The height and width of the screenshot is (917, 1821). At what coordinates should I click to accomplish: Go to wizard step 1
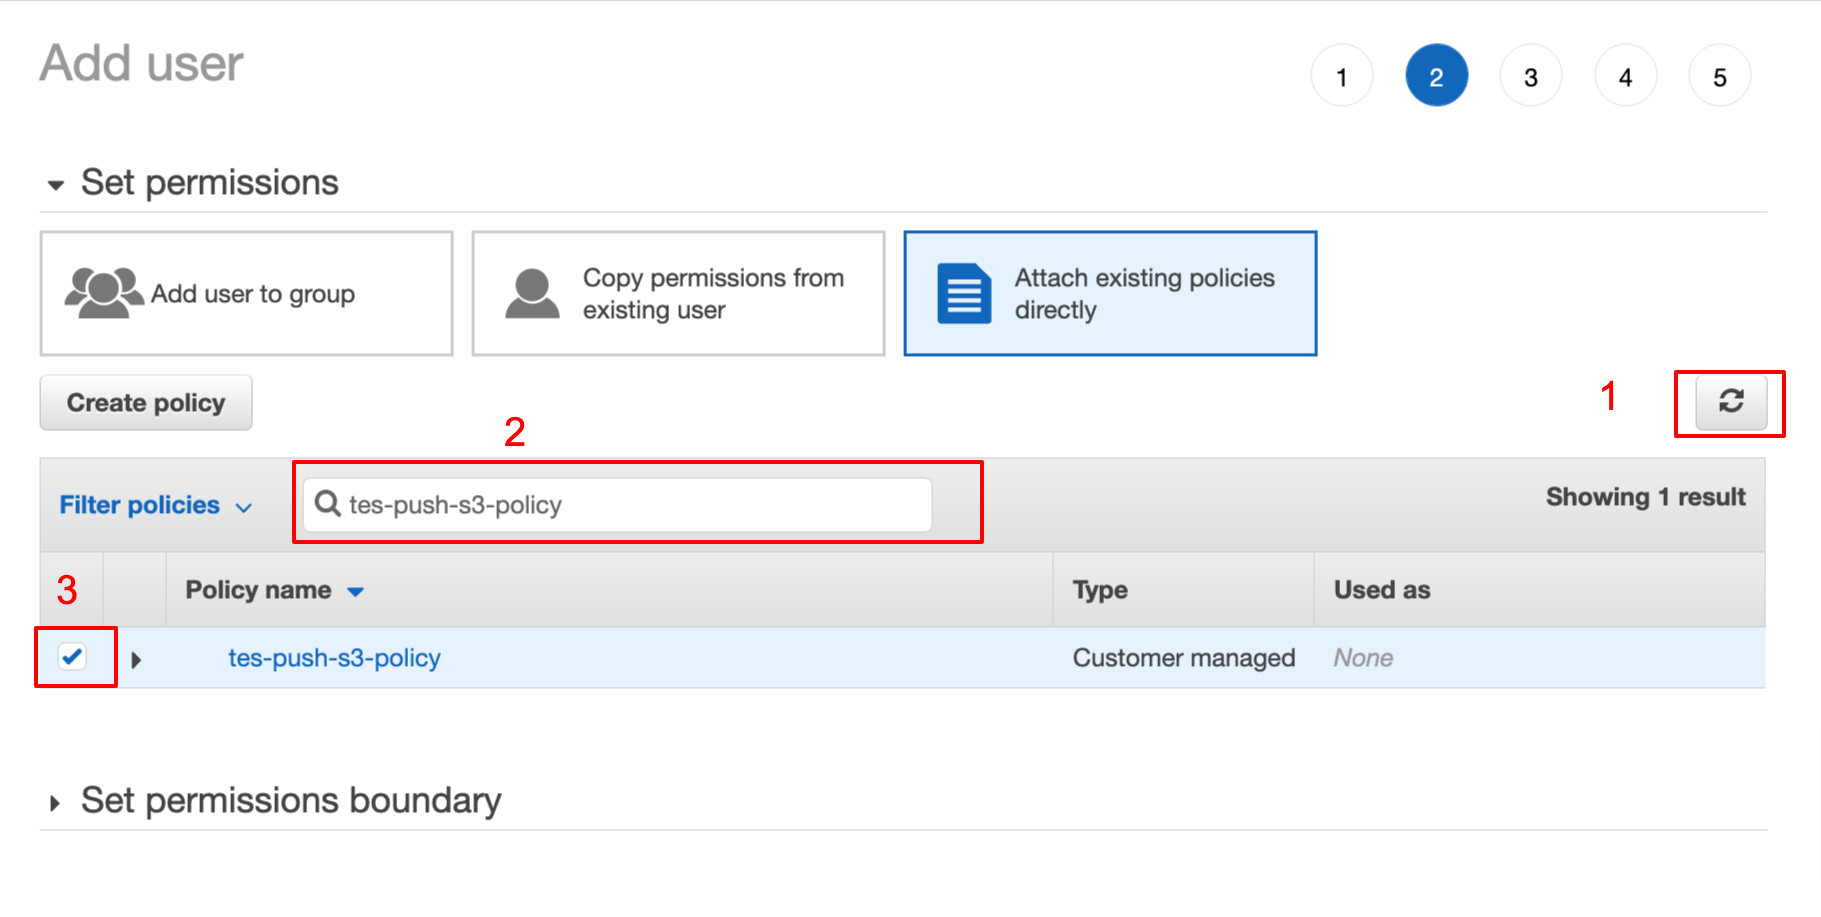pos(1341,76)
